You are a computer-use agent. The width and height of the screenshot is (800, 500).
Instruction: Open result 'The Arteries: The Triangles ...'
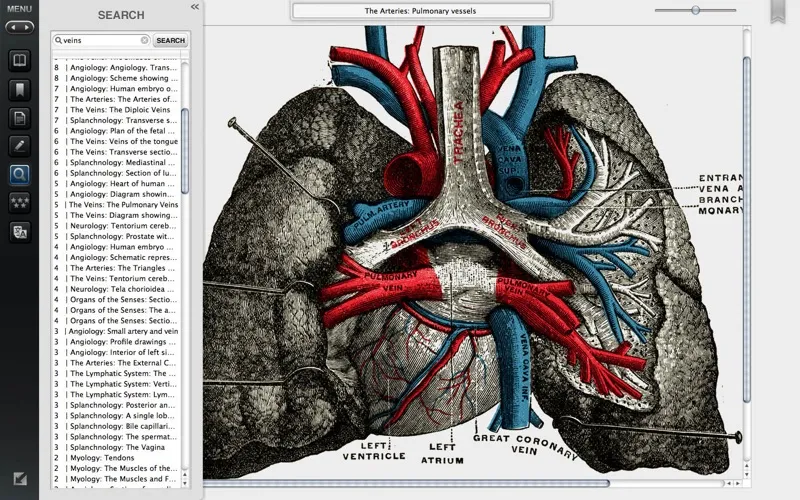pyautogui.click(x=116, y=268)
